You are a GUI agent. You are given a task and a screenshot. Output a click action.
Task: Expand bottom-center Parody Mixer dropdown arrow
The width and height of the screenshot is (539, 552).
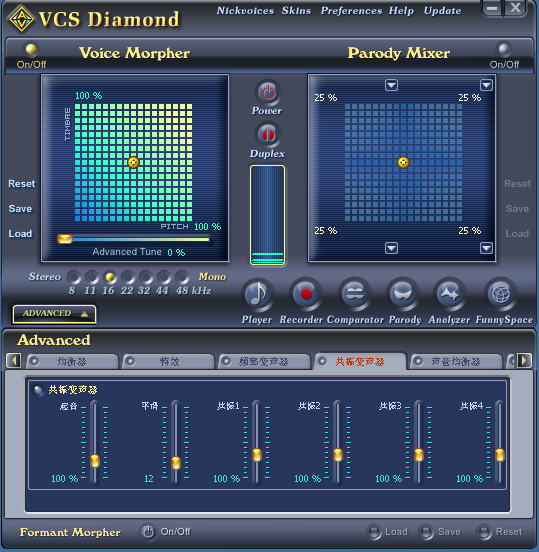coord(391,248)
